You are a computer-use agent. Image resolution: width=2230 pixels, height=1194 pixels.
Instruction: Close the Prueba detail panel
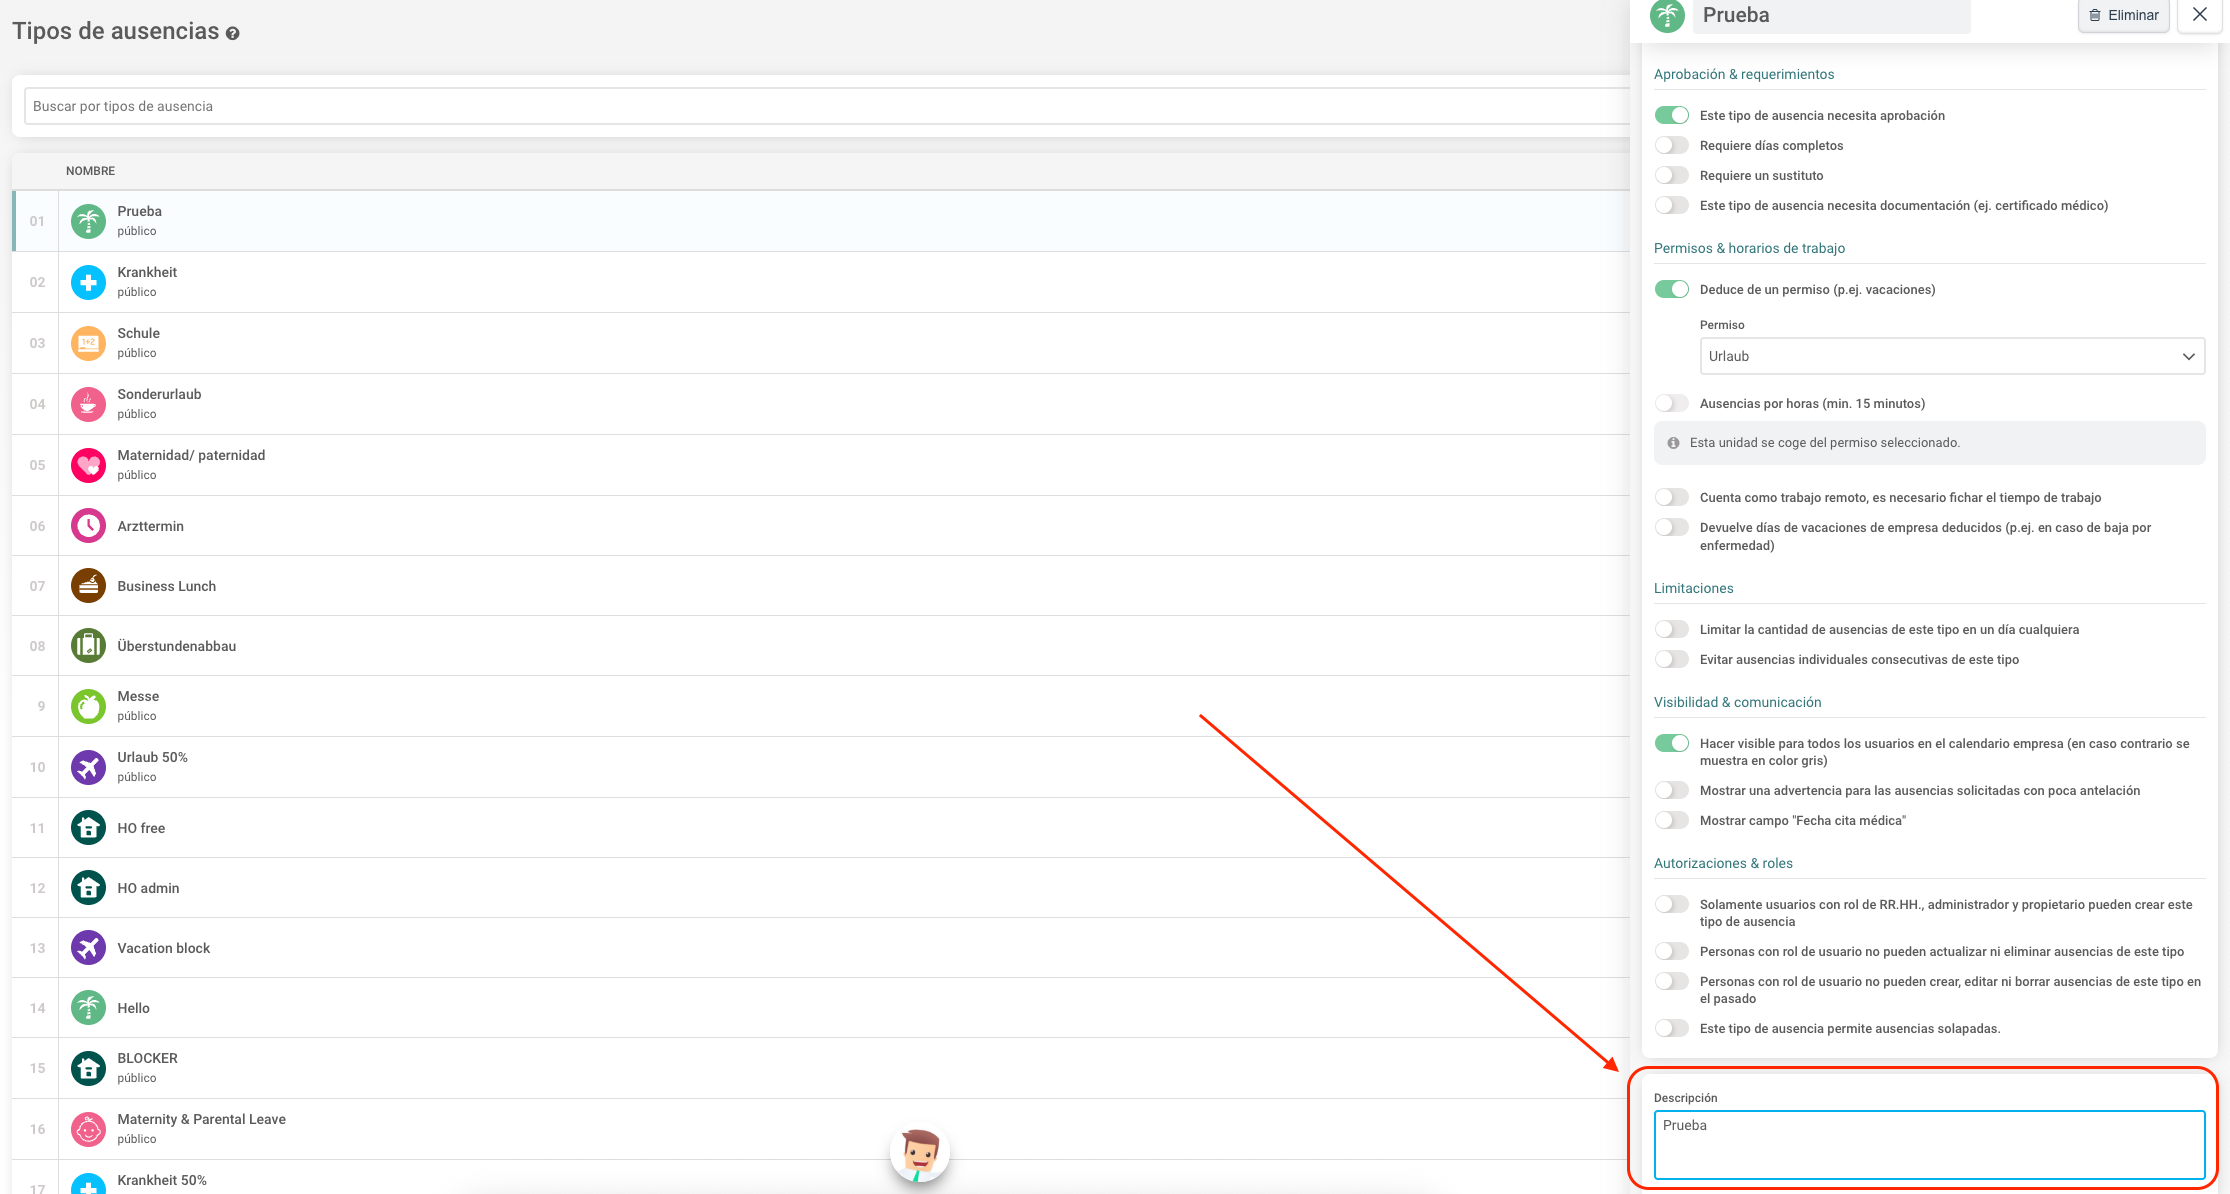coord(2199,15)
